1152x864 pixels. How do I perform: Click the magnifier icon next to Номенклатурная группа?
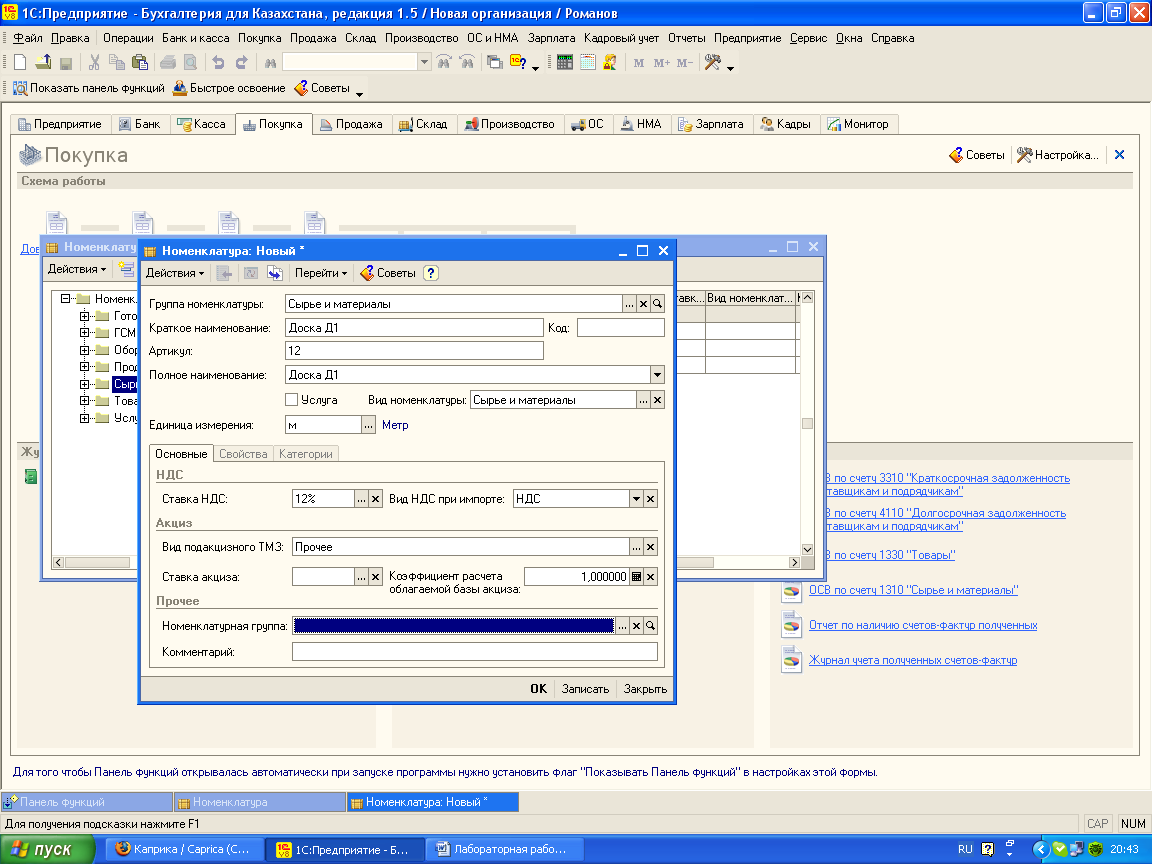(650, 626)
